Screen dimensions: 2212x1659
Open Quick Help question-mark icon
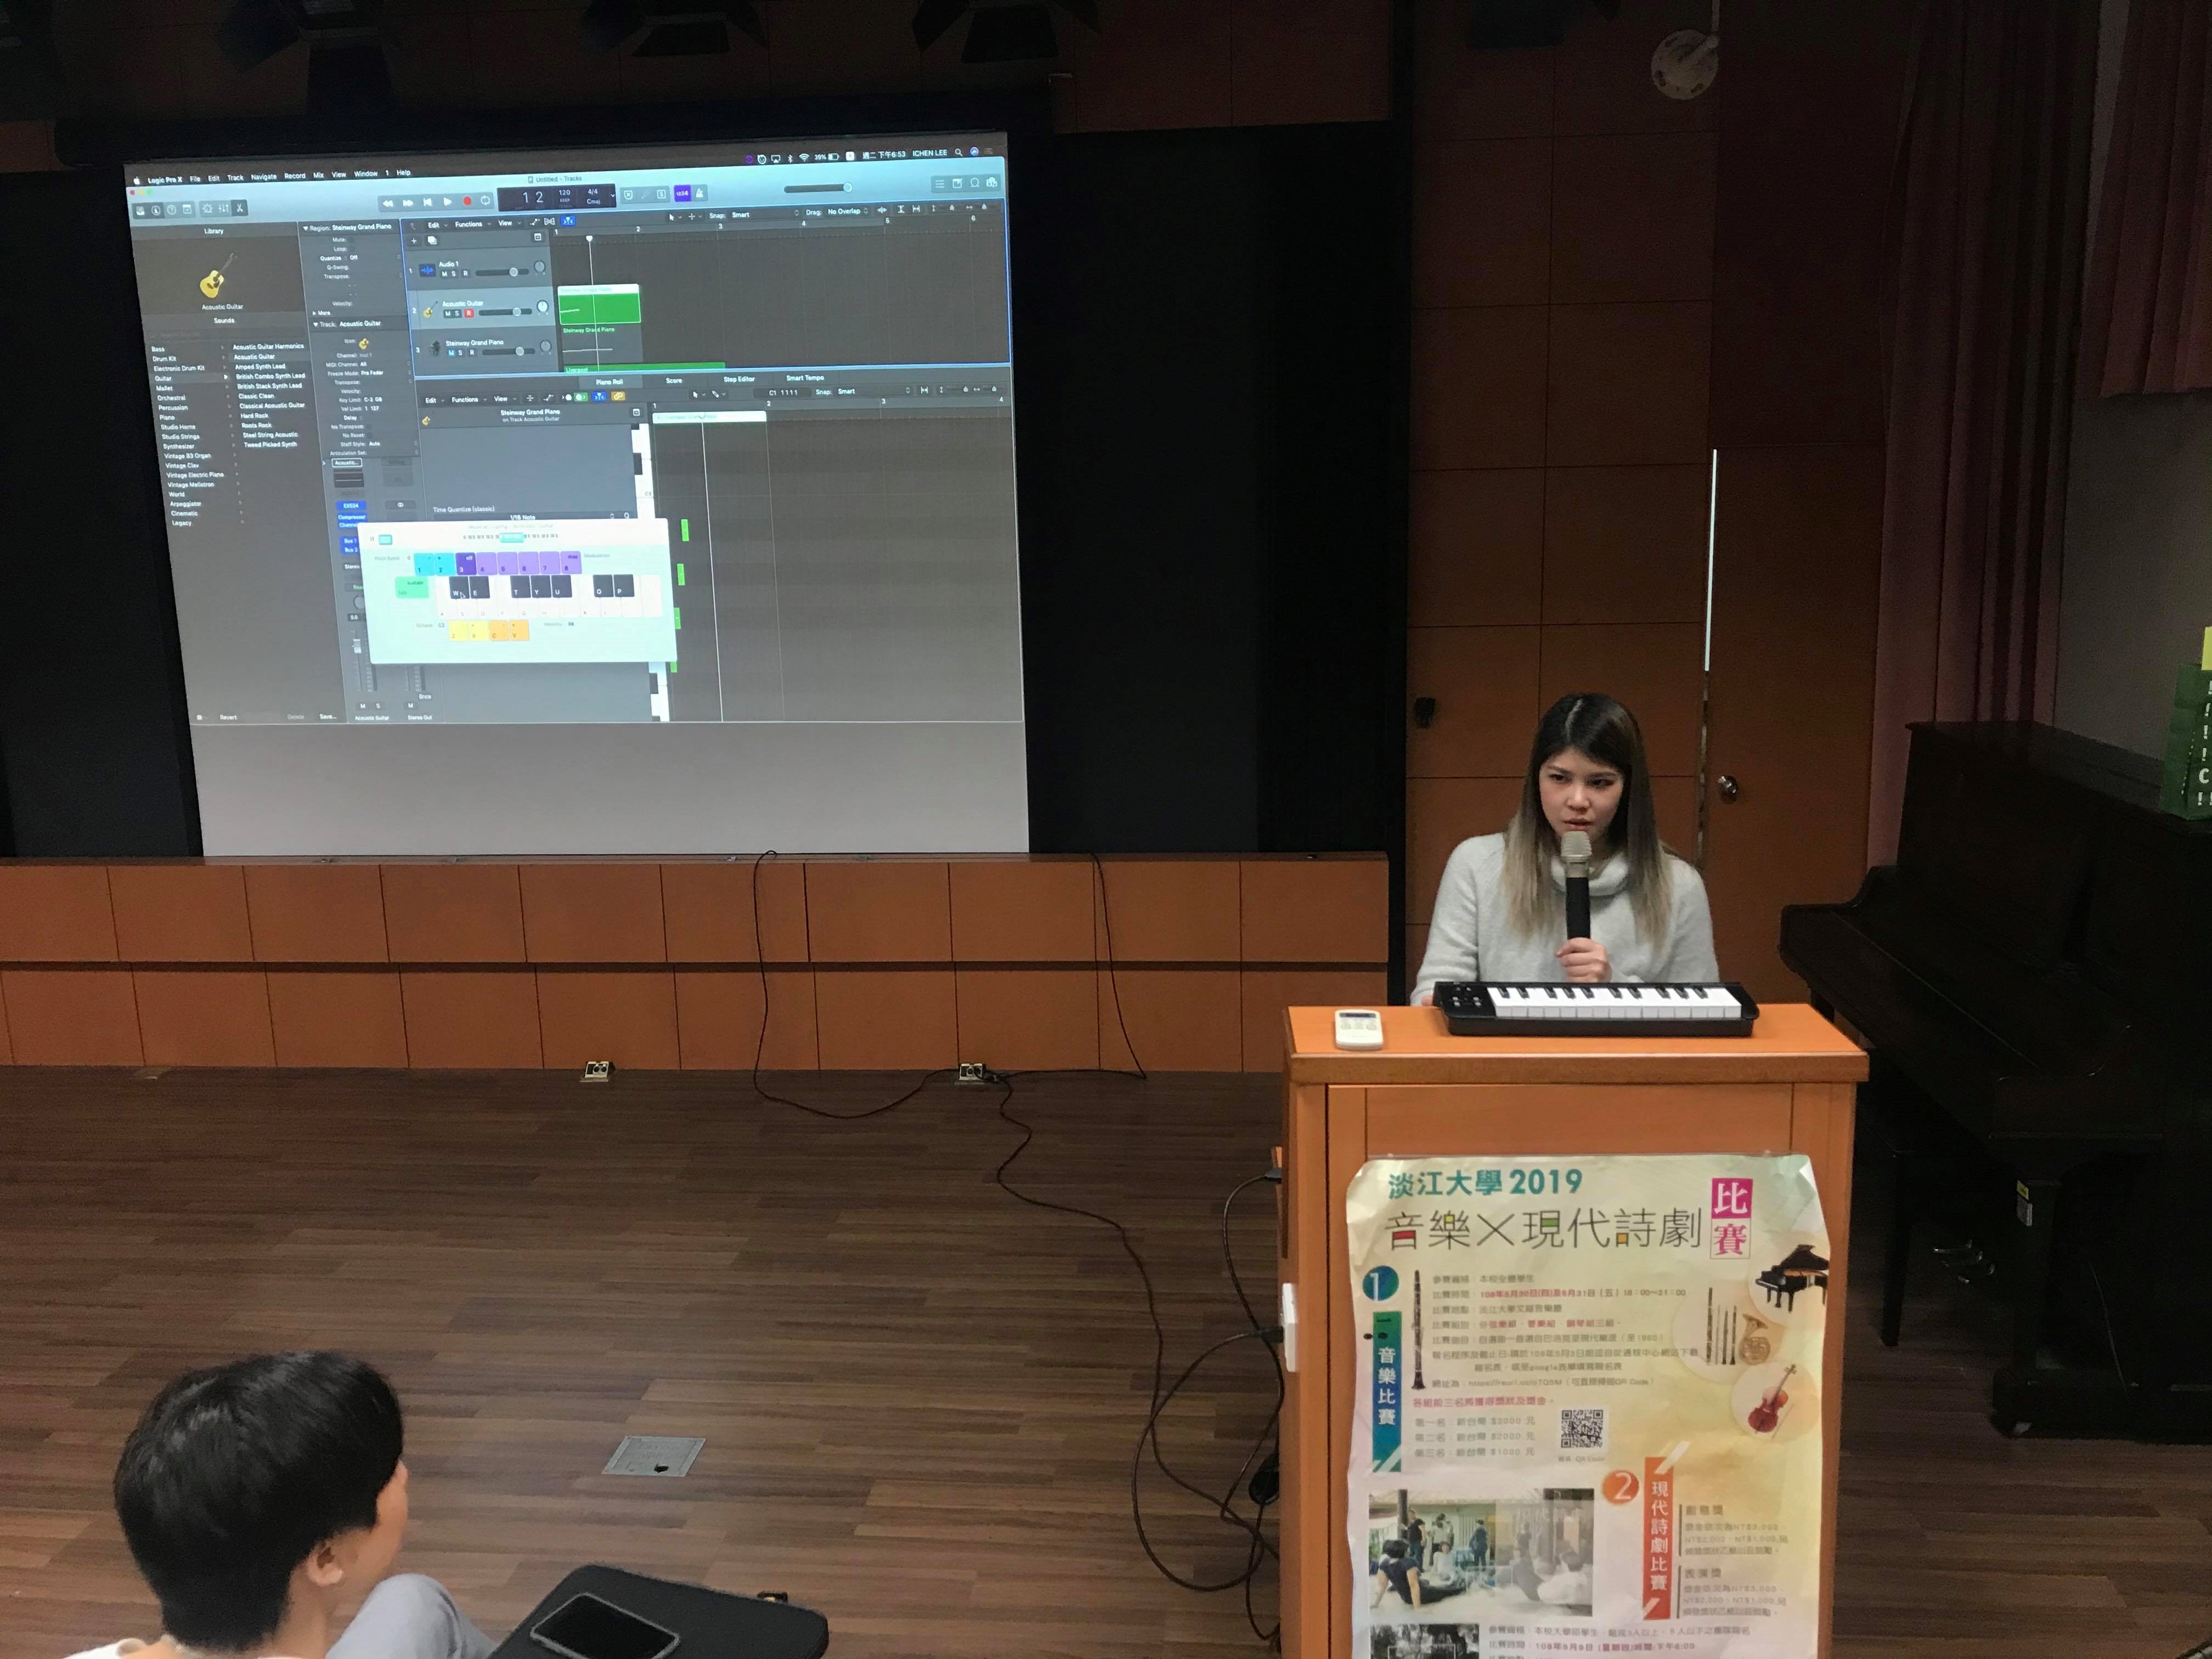[171, 210]
